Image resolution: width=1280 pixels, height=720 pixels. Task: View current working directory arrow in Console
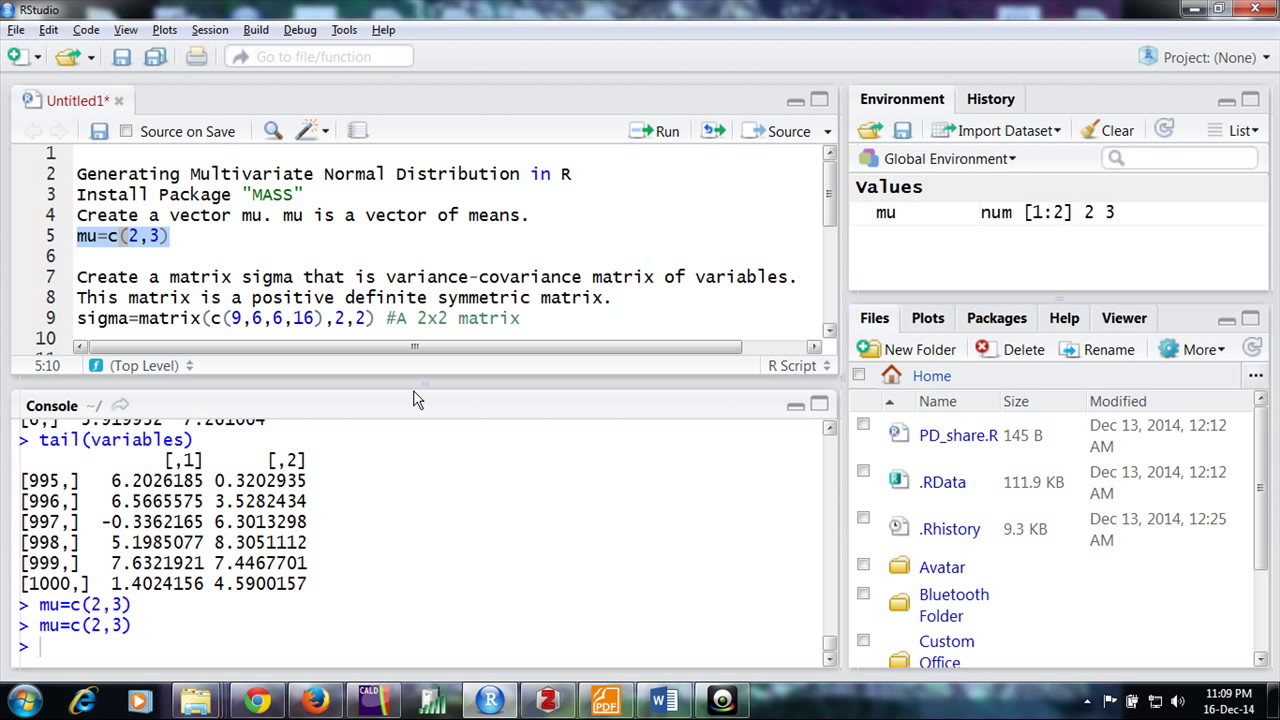[120, 405]
